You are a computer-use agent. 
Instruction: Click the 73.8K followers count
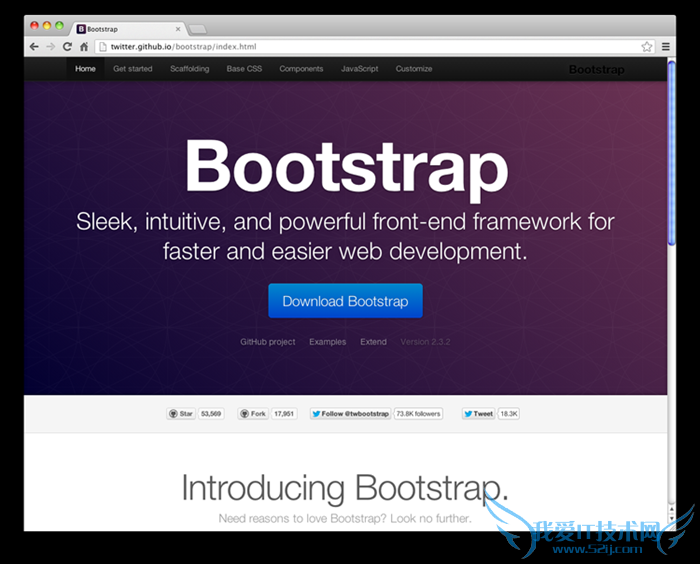tap(418, 414)
